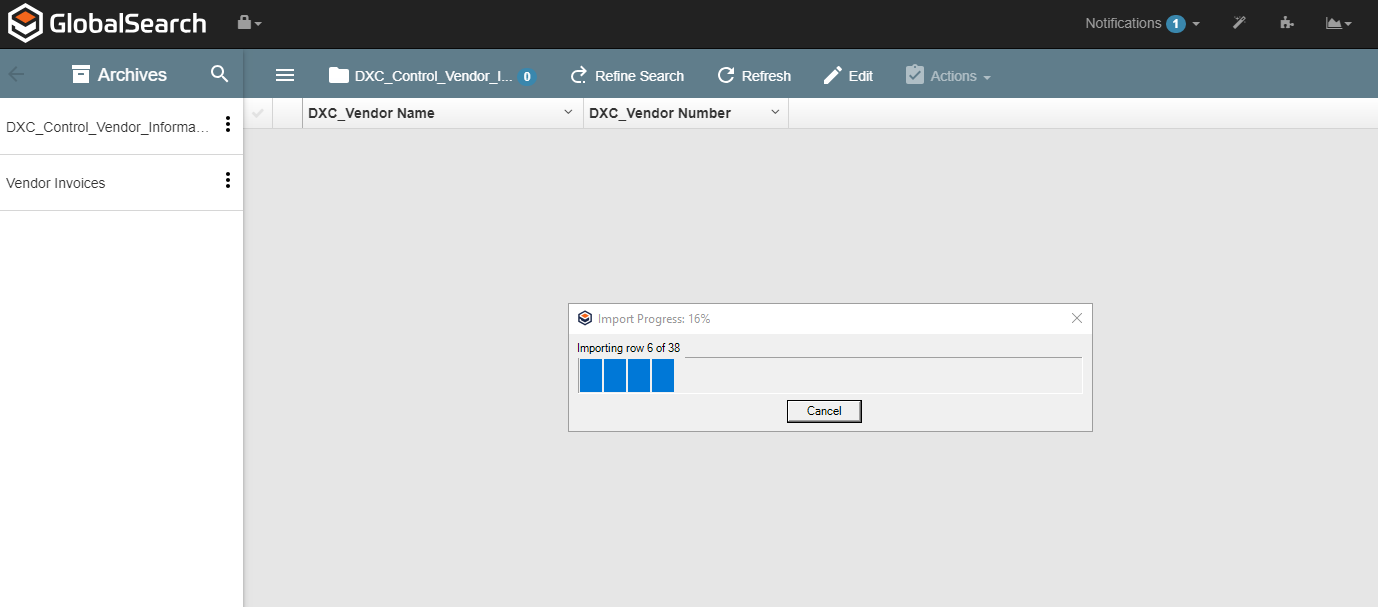Expand DXC_Vendor Number column dropdown arrow

[x=774, y=113]
